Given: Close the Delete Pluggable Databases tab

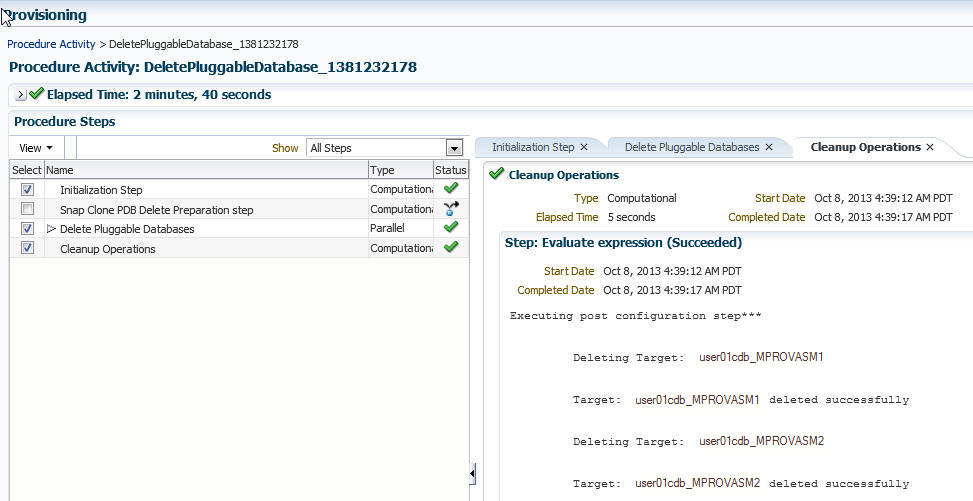Looking at the screenshot, I should click(769, 147).
